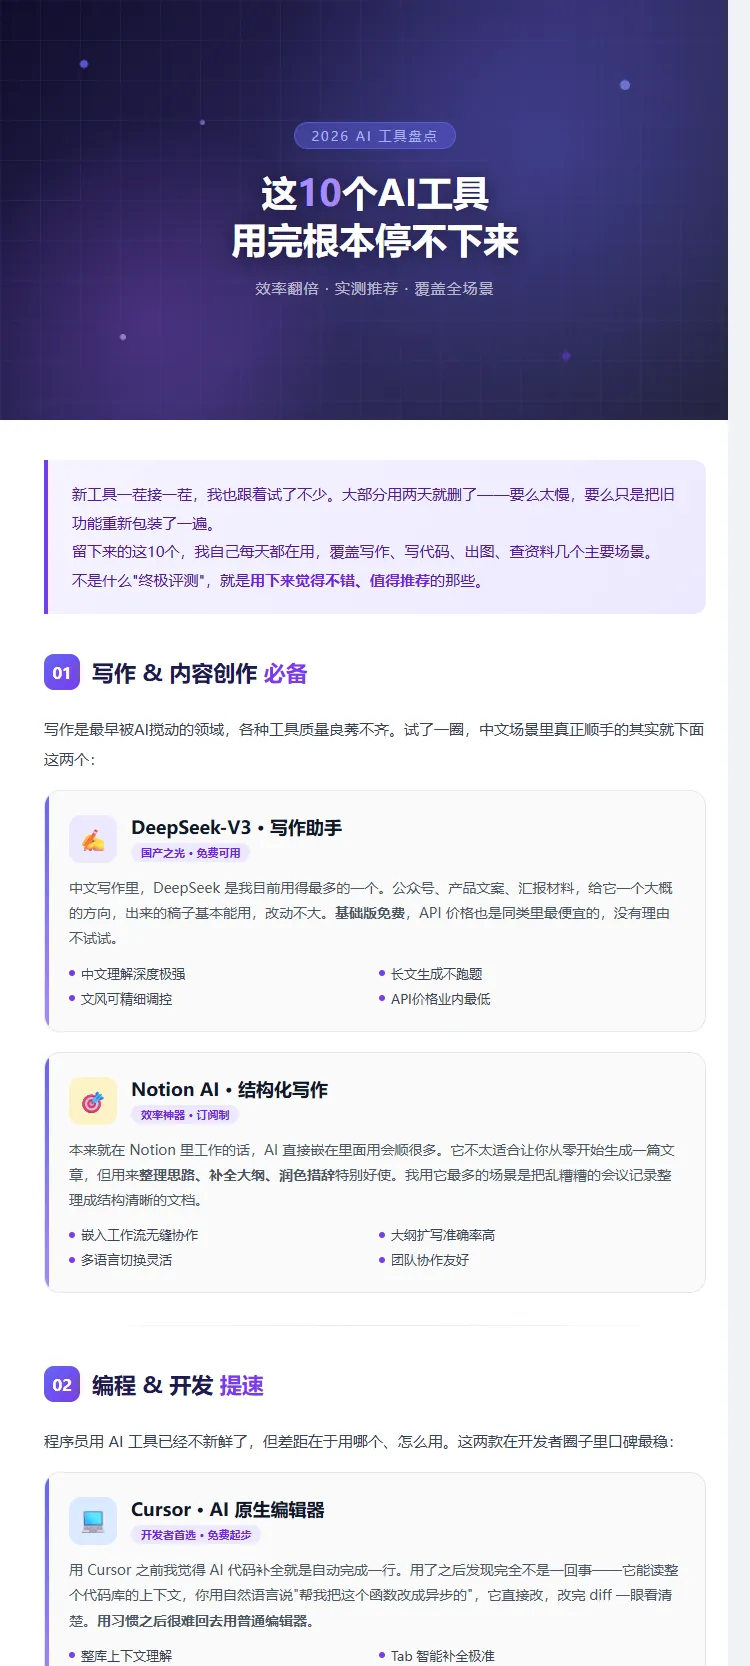
Task: Click the Cursor description starting "用 Cursor 之前我觉得"
Action: pyautogui.click(x=374, y=1595)
